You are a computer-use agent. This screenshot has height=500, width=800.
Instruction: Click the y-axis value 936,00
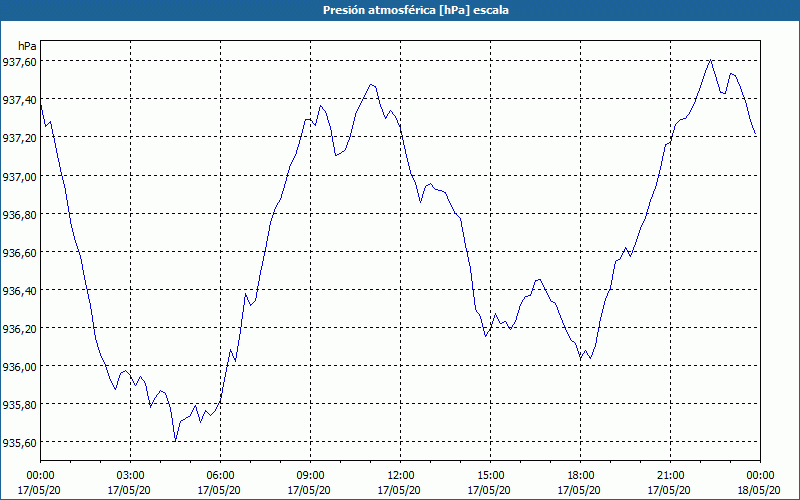click(19, 367)
